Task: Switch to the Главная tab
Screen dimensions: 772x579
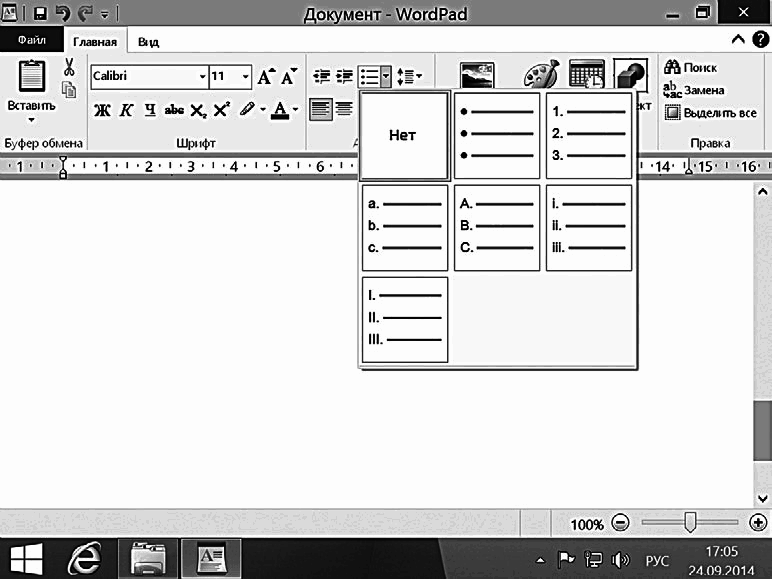Action: [x=95, y=42]
